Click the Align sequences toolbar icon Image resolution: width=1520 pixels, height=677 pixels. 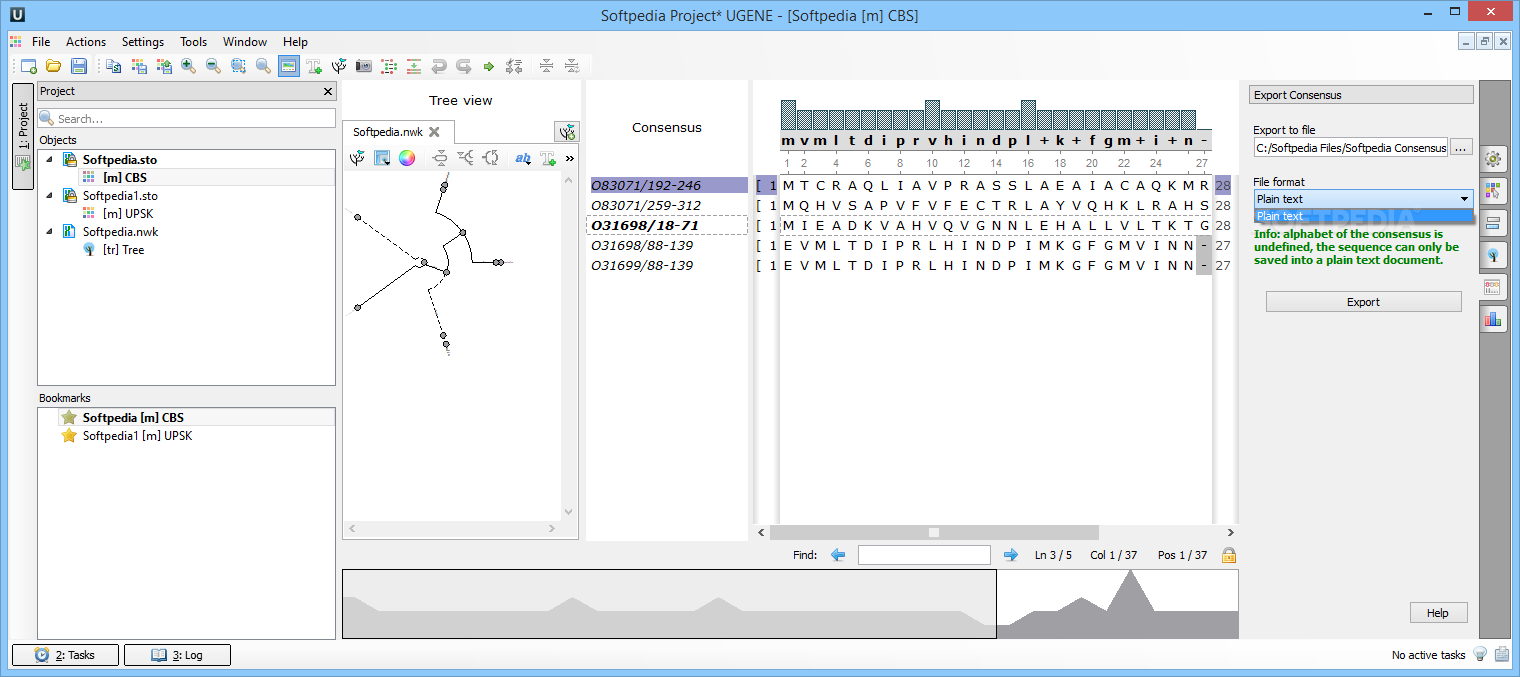514,66
